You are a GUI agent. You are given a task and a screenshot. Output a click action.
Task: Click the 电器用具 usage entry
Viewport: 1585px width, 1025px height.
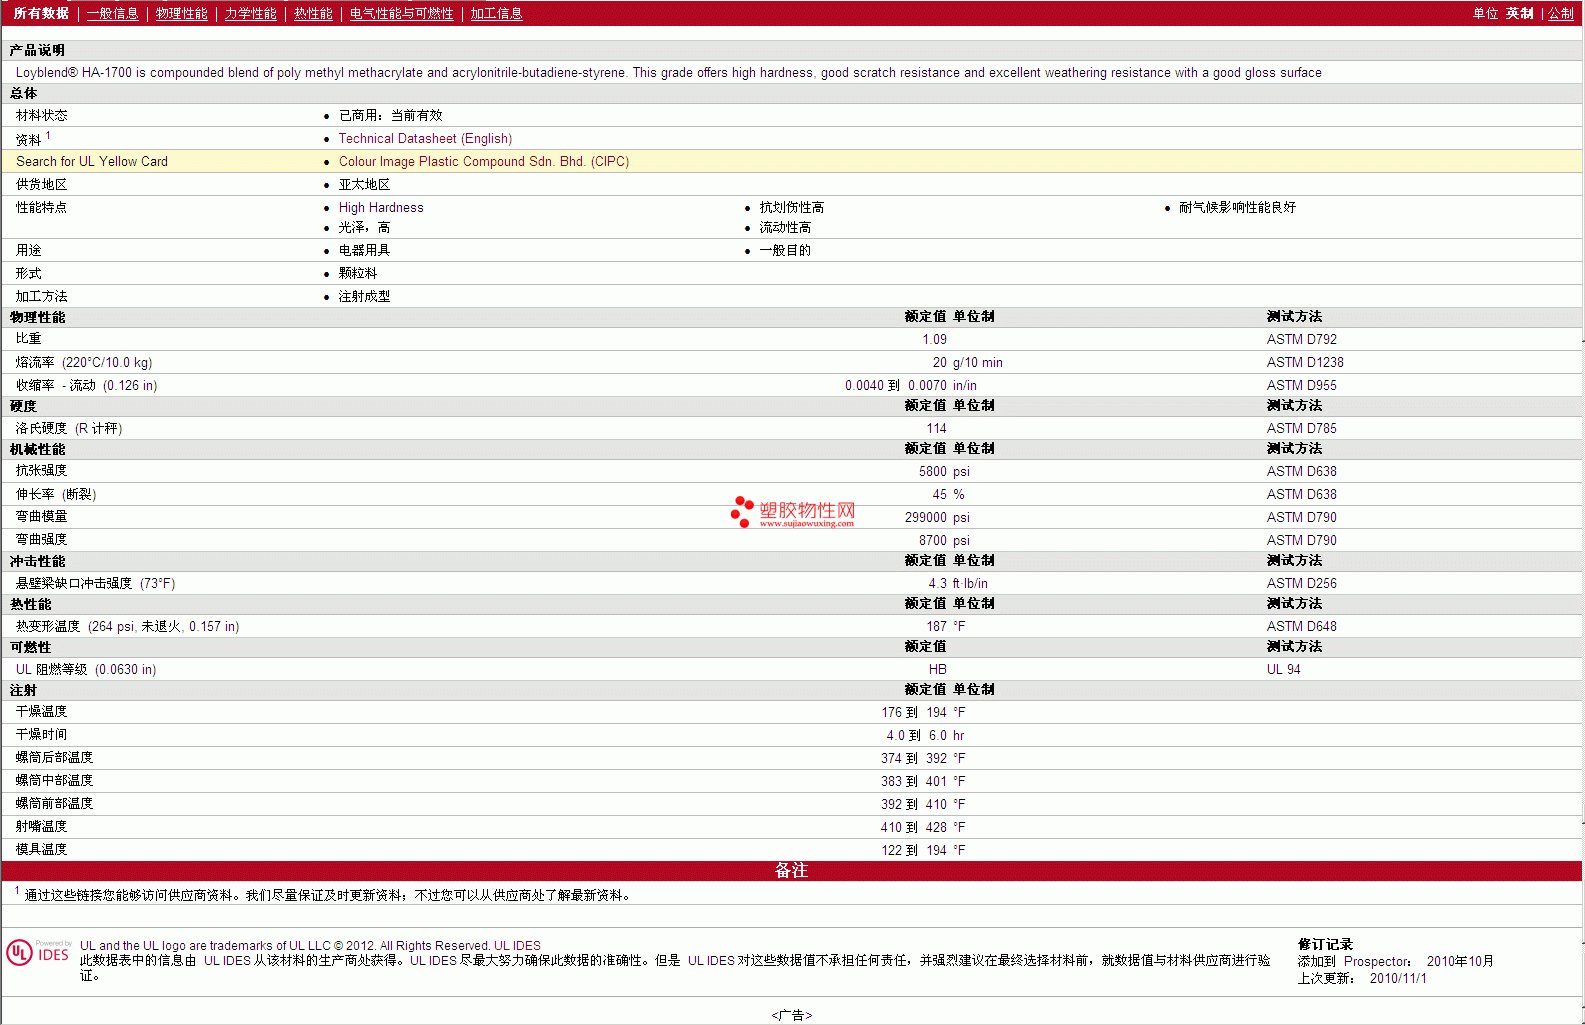[x=364, y=251]
